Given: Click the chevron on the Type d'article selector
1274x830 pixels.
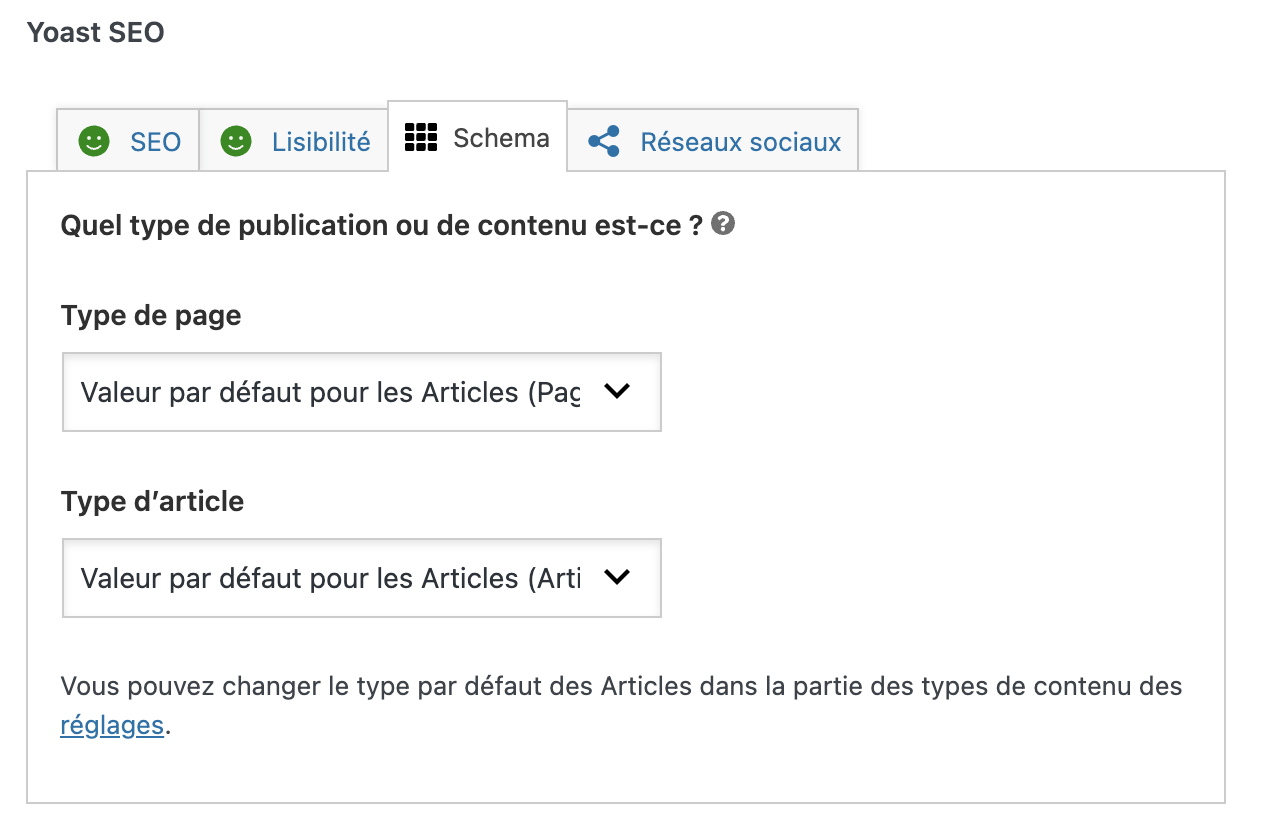Looking at the screenshot, I should tap(617, 578).
